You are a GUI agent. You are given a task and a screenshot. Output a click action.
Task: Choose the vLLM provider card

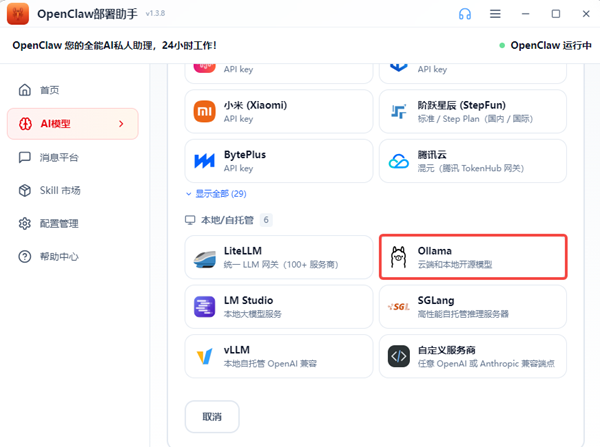(x=279, y=356)
